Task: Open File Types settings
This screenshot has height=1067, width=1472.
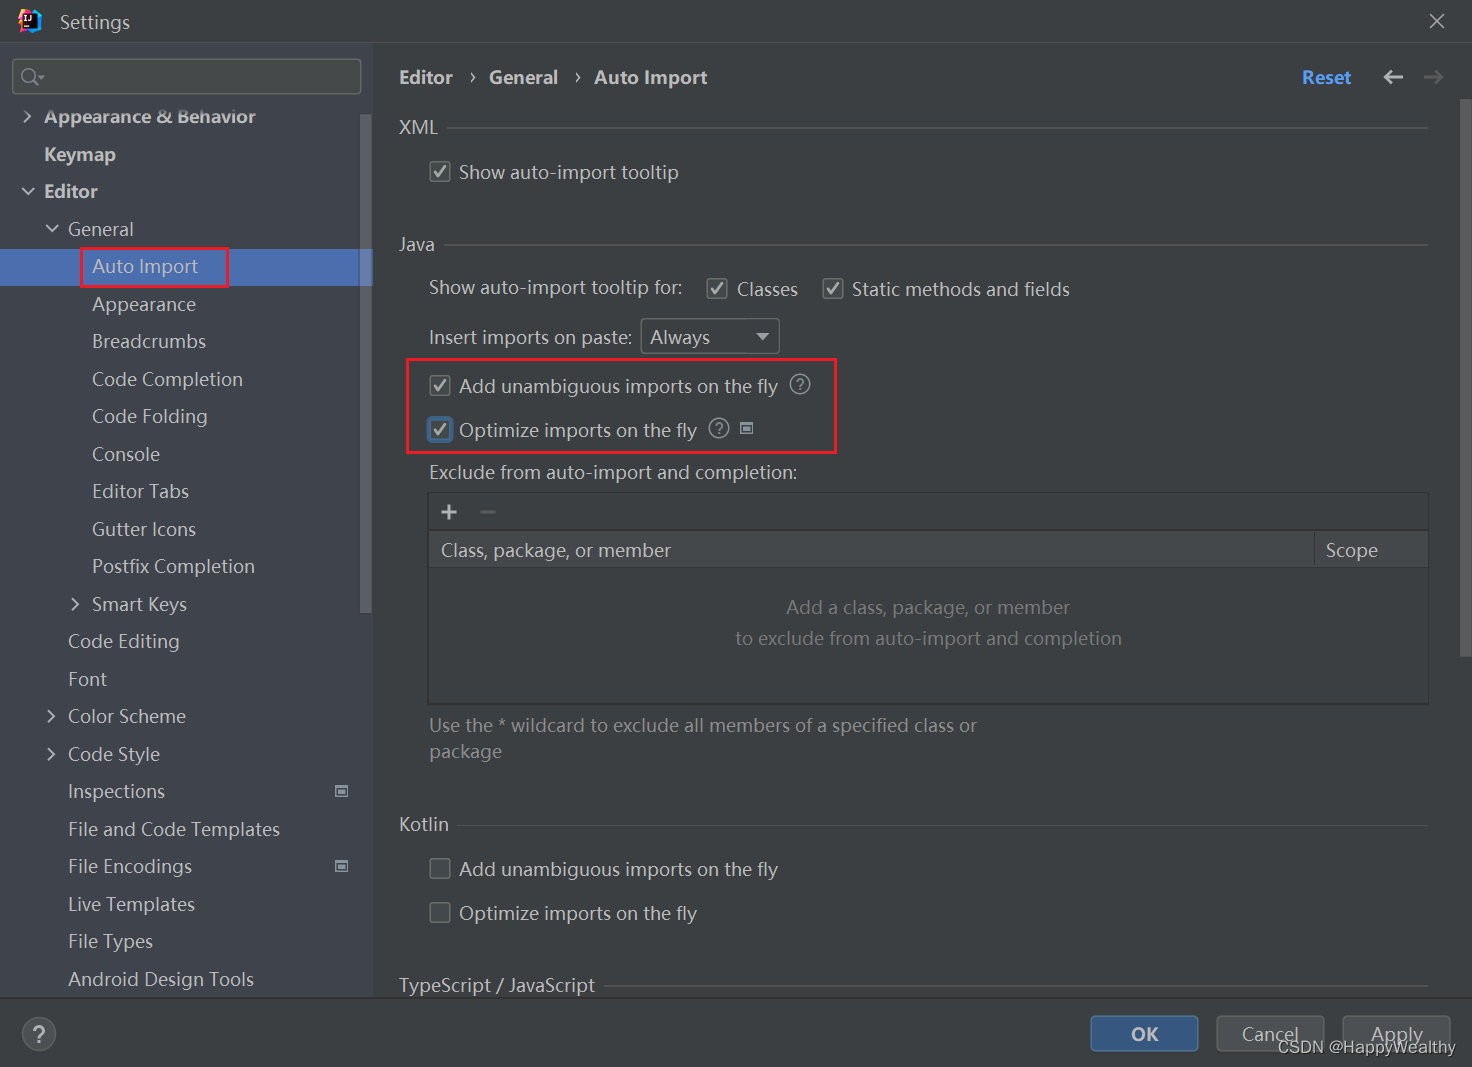Action: click(110, 941)
